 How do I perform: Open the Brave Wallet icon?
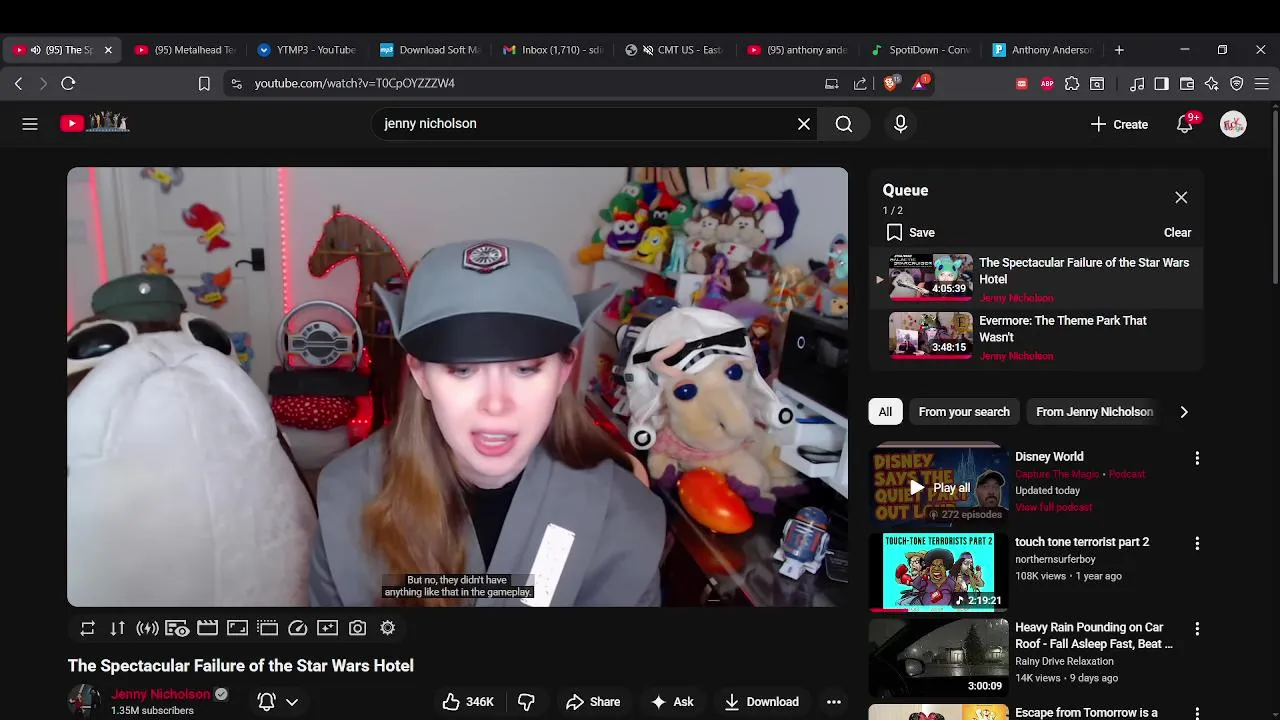coord(1187,84)
